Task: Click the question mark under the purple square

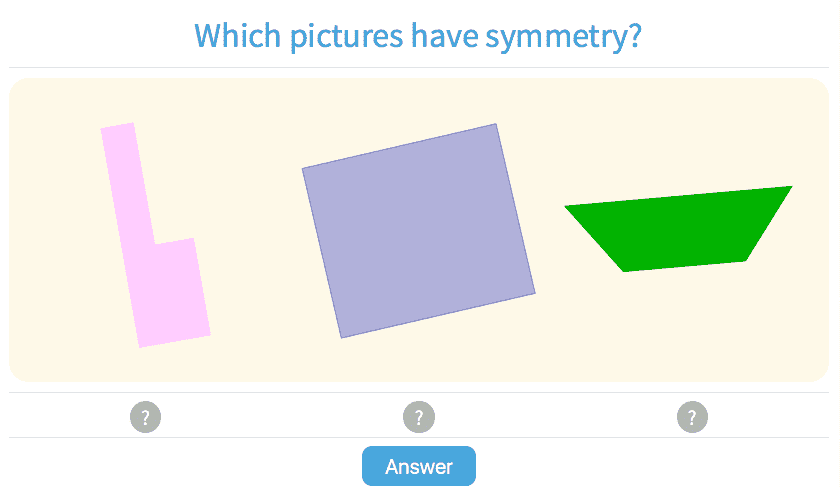Action: click(x=419, y=417)
